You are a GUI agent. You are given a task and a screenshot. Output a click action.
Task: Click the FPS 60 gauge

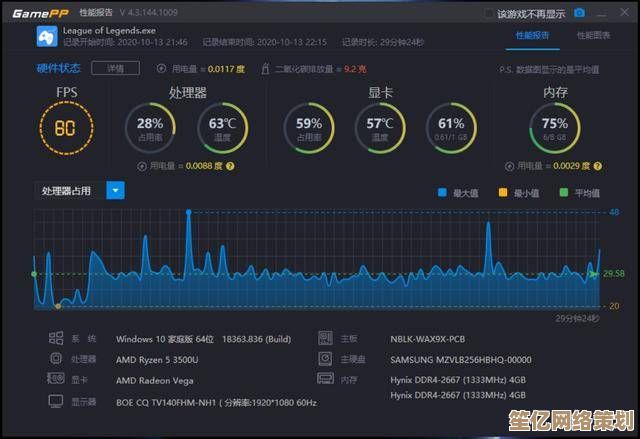[66, 128]
